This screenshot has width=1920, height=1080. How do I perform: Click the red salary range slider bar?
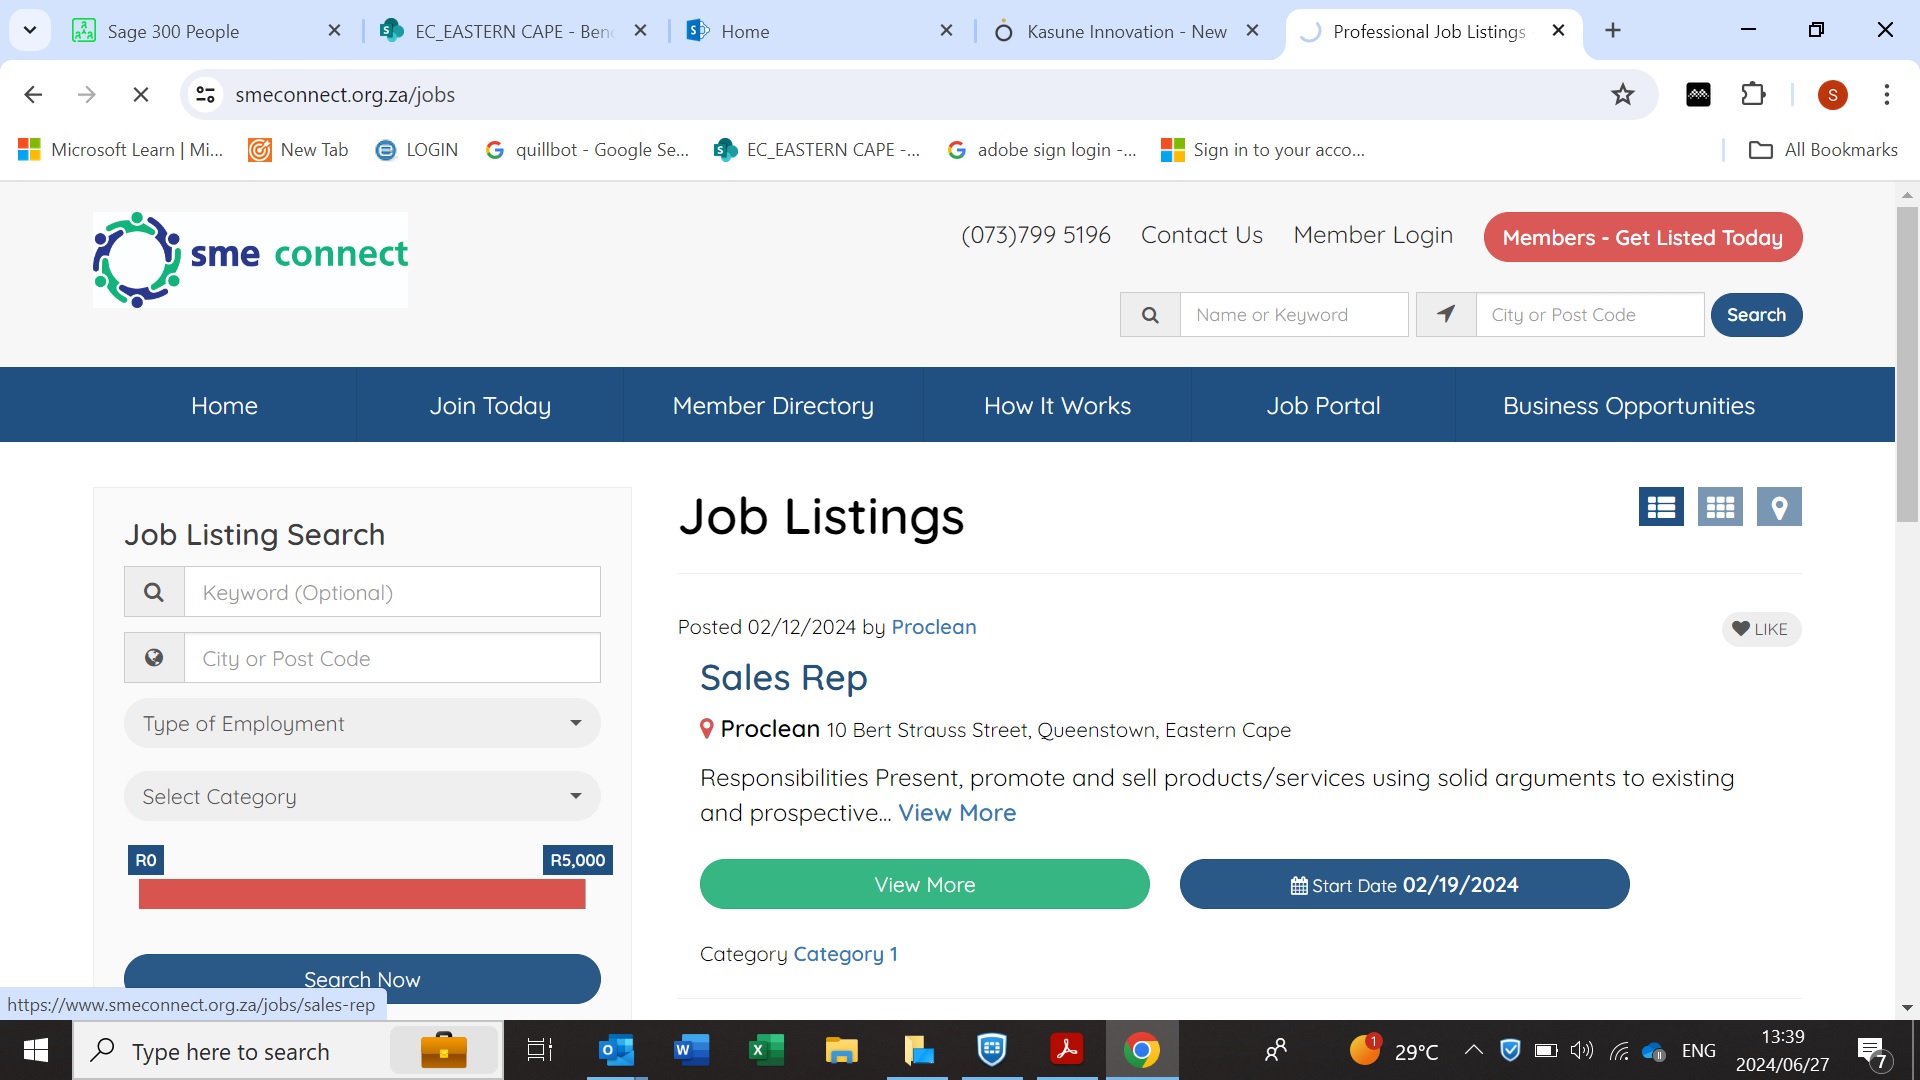pyautogui.click(x=362, y=894)
